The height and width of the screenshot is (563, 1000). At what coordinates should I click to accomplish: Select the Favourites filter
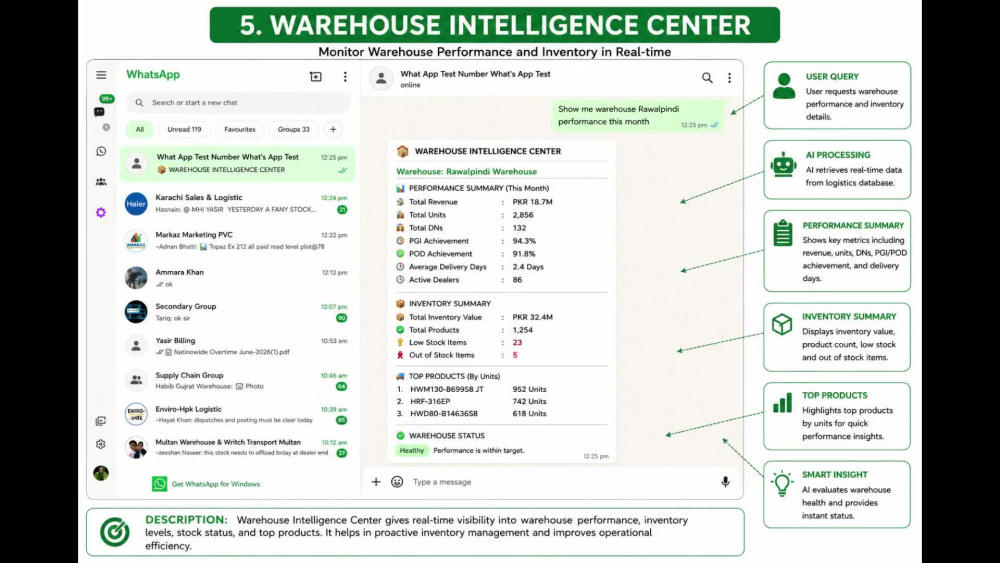point(240,129)
